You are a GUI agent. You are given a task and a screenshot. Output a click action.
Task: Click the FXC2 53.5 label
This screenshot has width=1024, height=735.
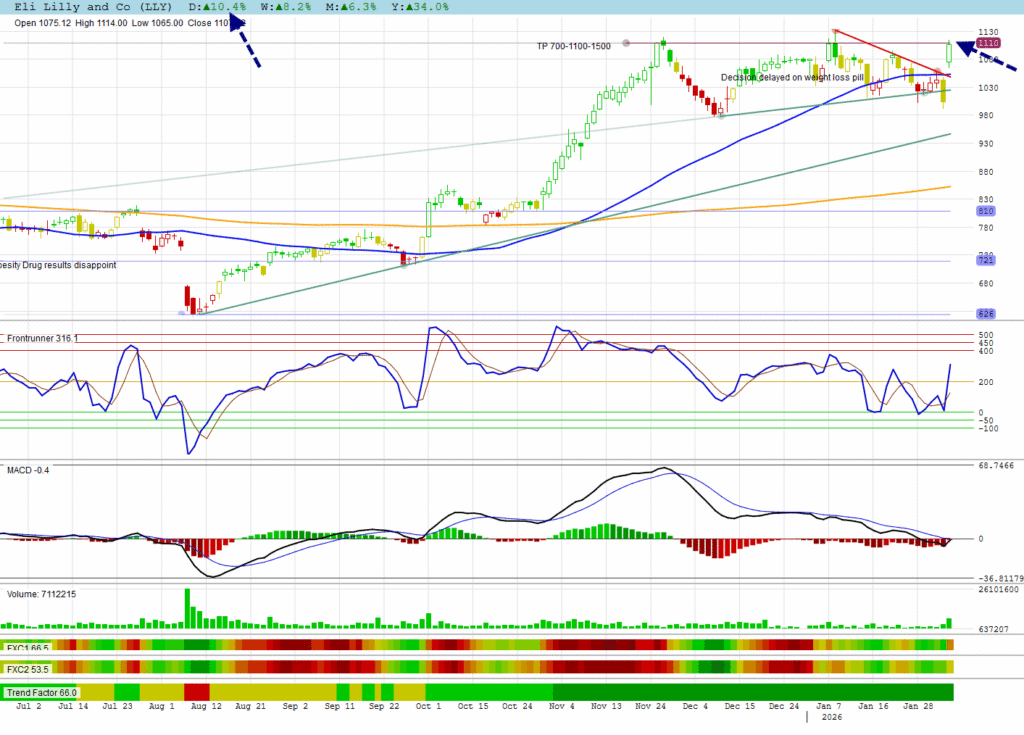click(27, 668)
